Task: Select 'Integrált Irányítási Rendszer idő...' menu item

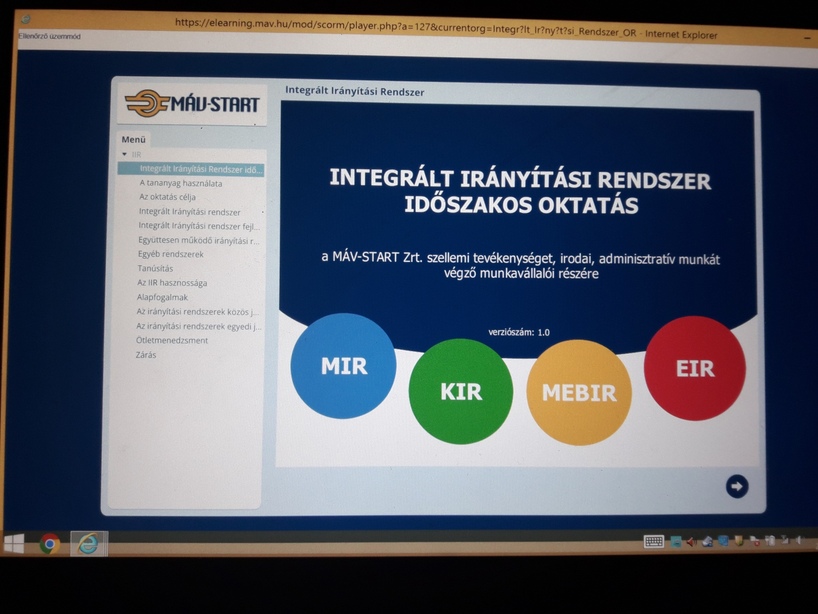Action: (191, 169)
